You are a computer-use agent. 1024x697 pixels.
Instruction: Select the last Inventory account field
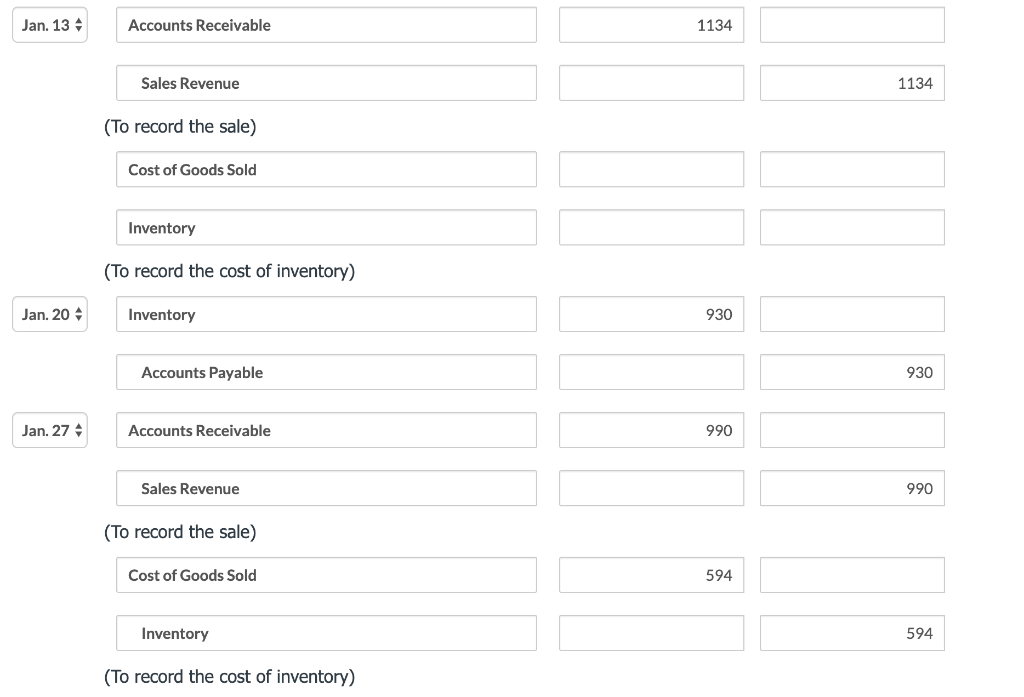coord(327,633)
